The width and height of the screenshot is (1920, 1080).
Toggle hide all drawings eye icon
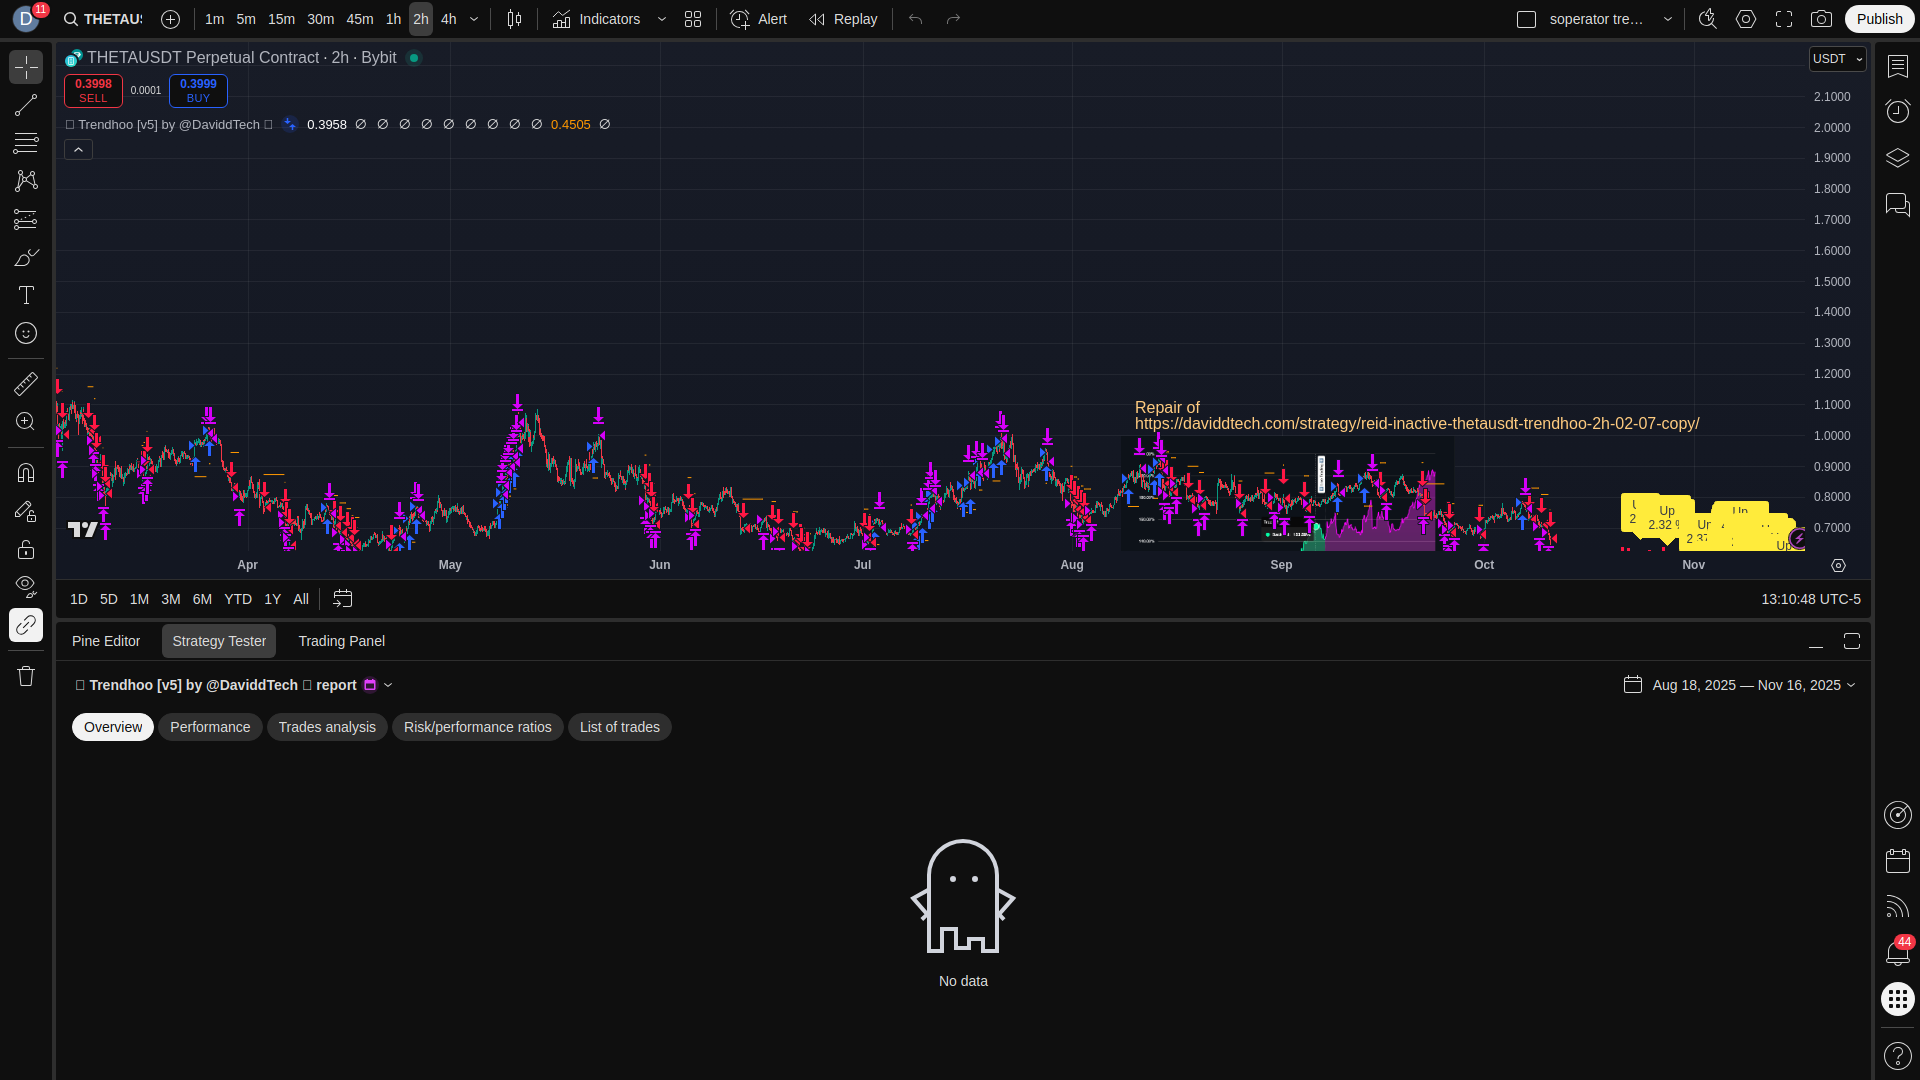click(26, 585)
